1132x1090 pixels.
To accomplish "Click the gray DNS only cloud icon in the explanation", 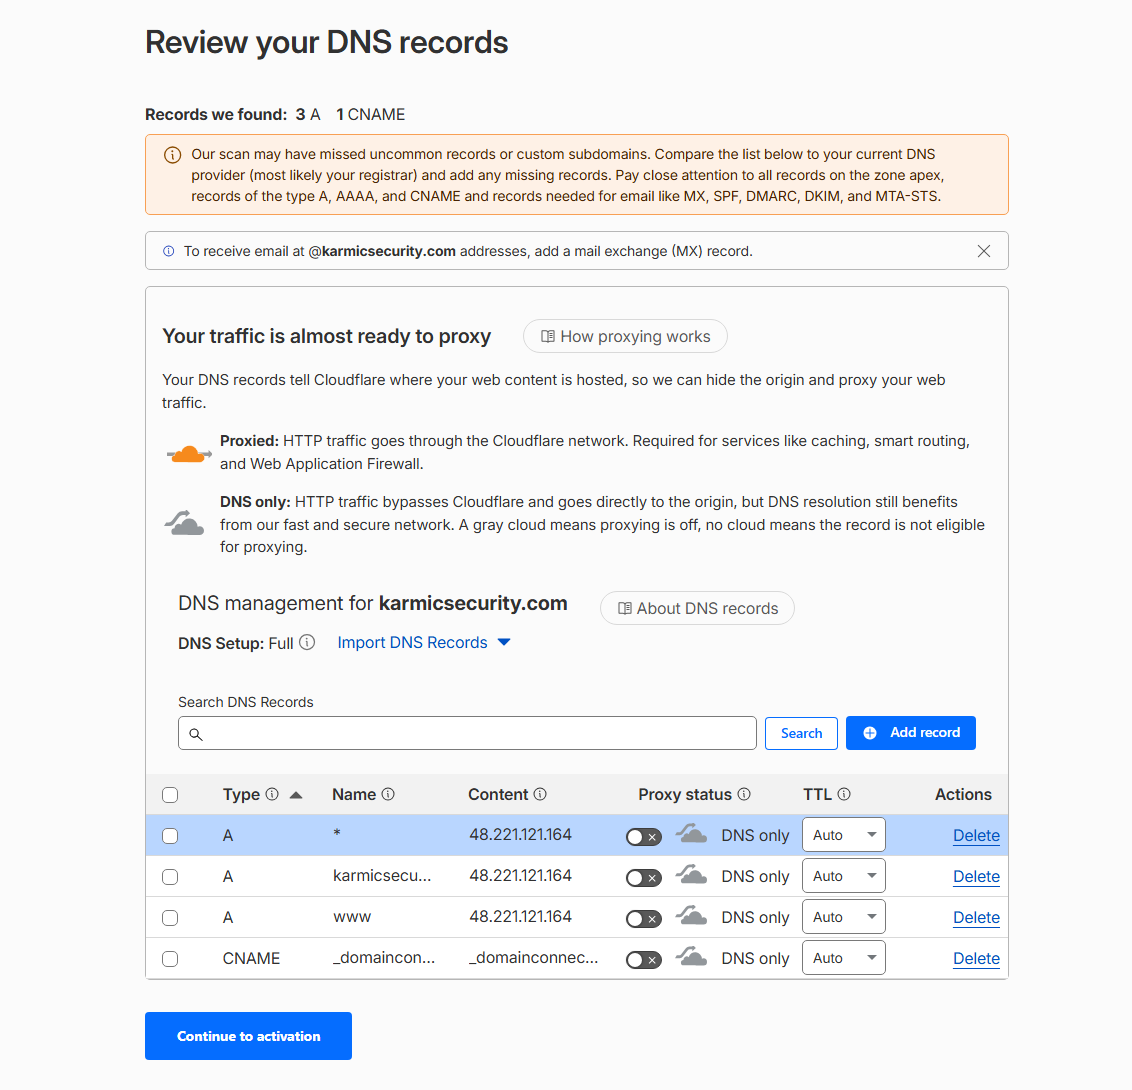I will click(x=185, y=523).
